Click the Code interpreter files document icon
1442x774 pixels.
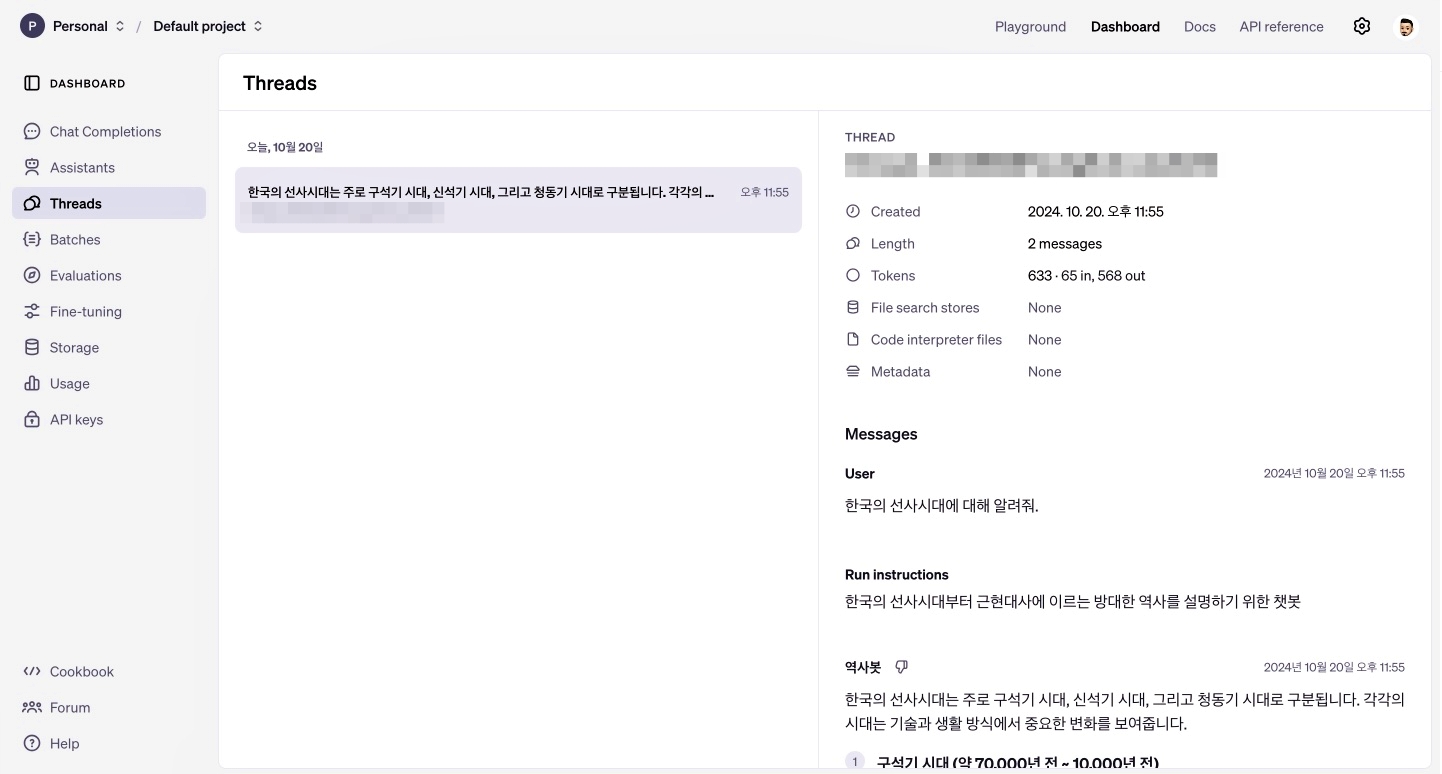click(853, 339)
